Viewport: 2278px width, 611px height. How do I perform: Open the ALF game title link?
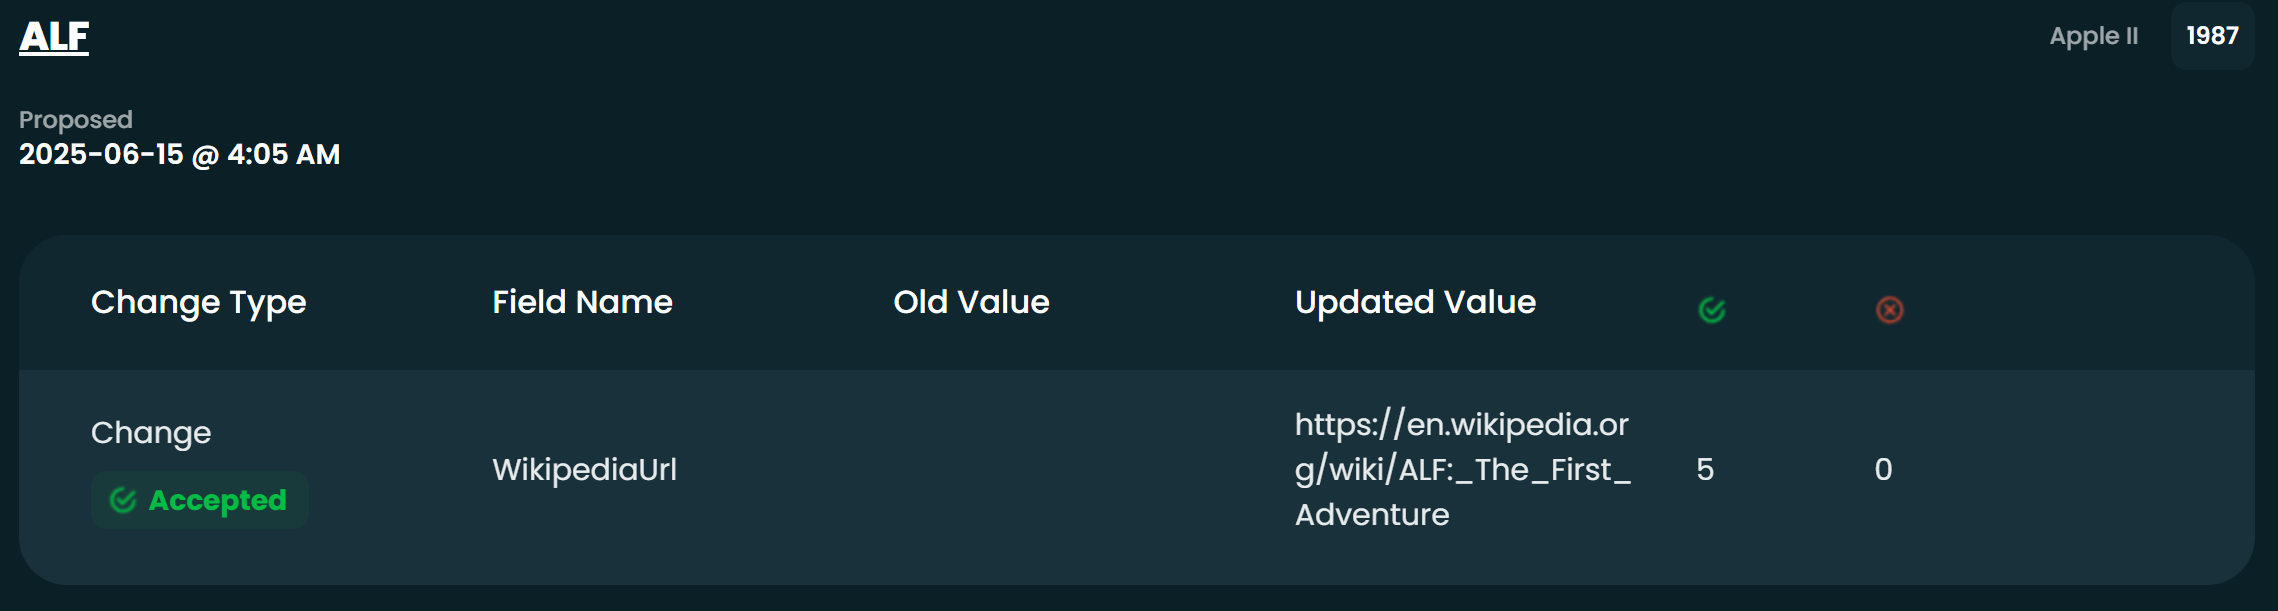[x=54, y=37]
